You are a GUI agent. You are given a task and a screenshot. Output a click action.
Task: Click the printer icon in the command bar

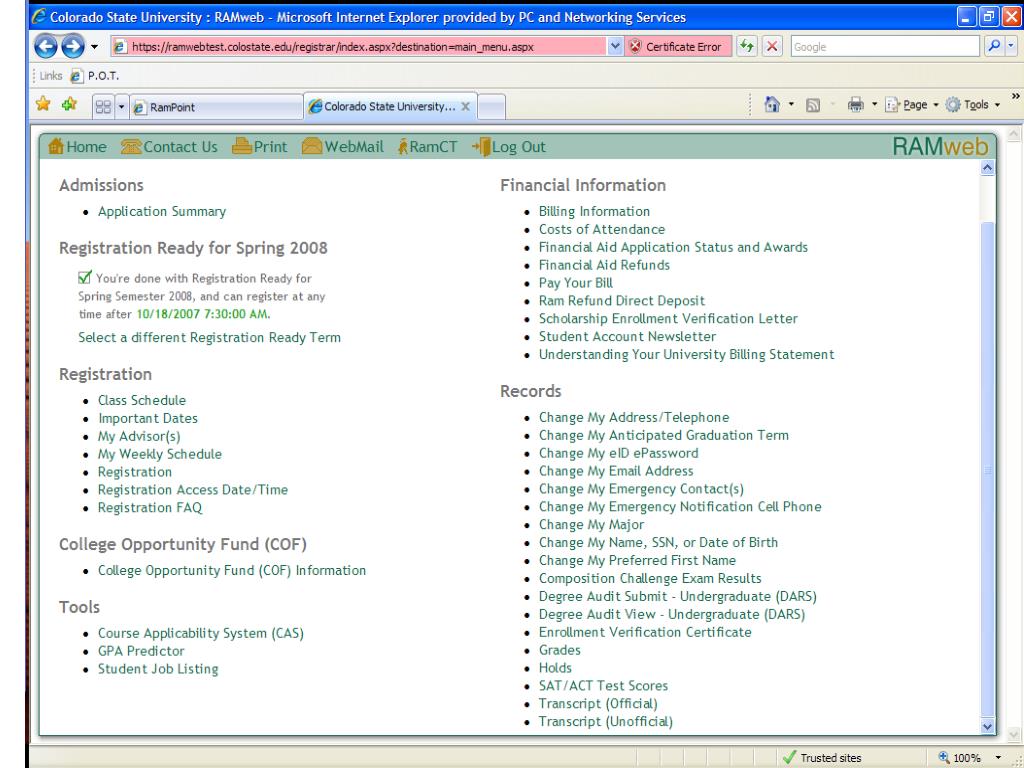[856, 104]
